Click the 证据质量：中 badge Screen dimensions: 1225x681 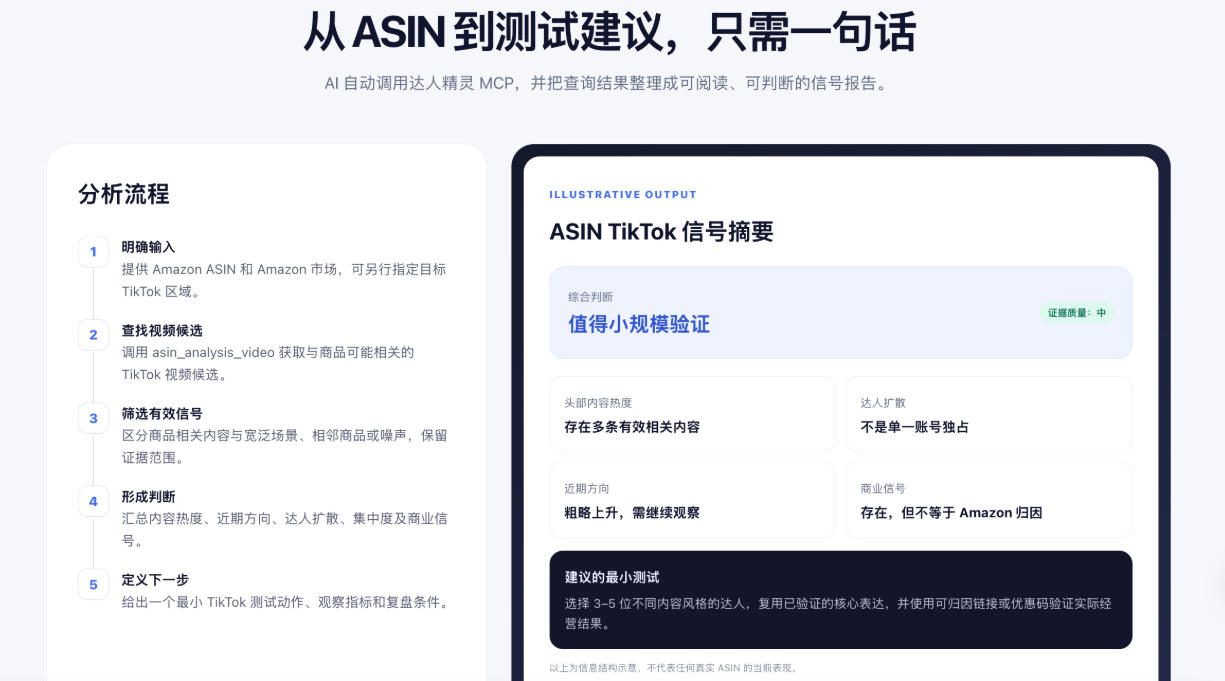(x=1077, y=313)
